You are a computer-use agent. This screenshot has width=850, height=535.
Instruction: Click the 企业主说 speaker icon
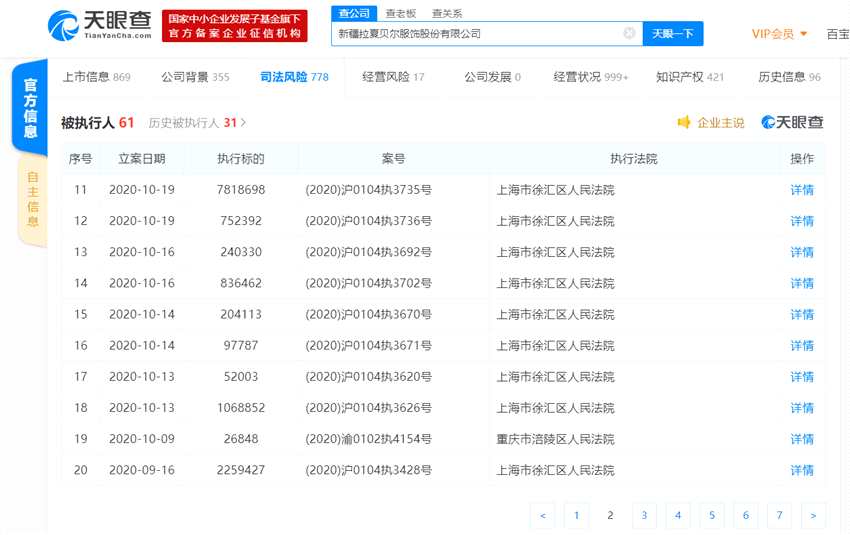[684, 122]
